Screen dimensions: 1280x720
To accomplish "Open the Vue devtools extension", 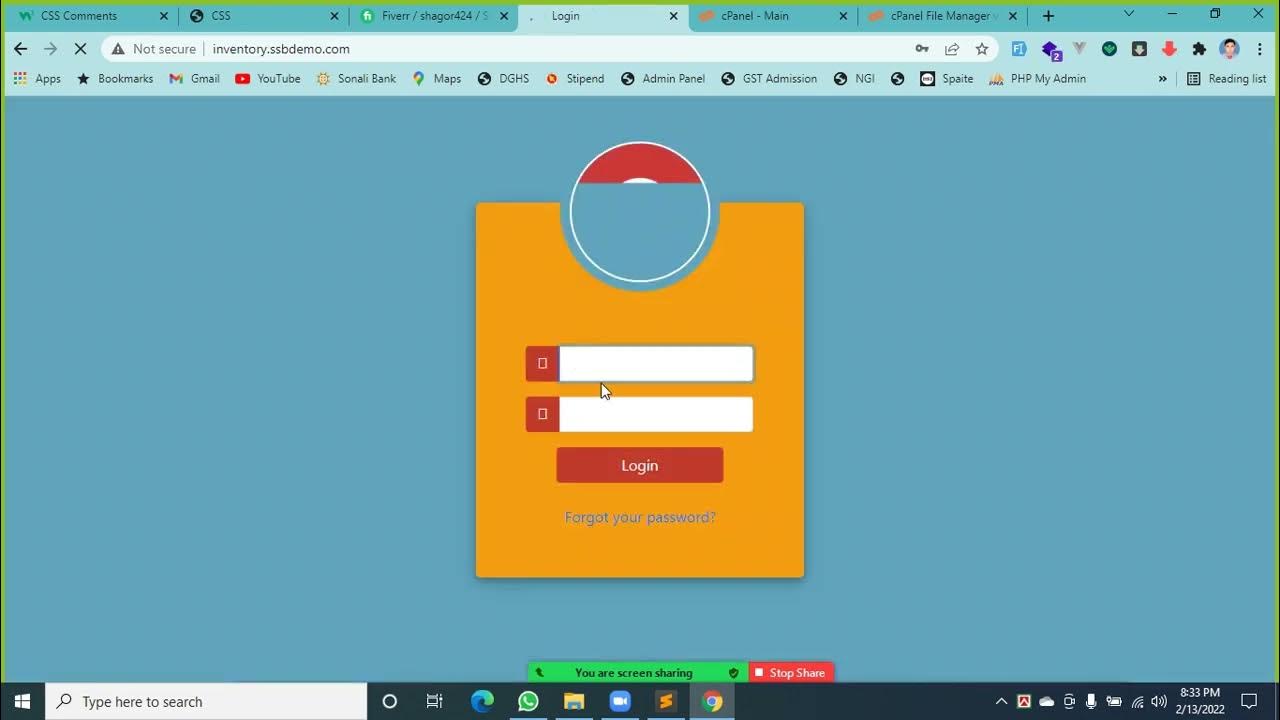I will (x=1079, y=49).
